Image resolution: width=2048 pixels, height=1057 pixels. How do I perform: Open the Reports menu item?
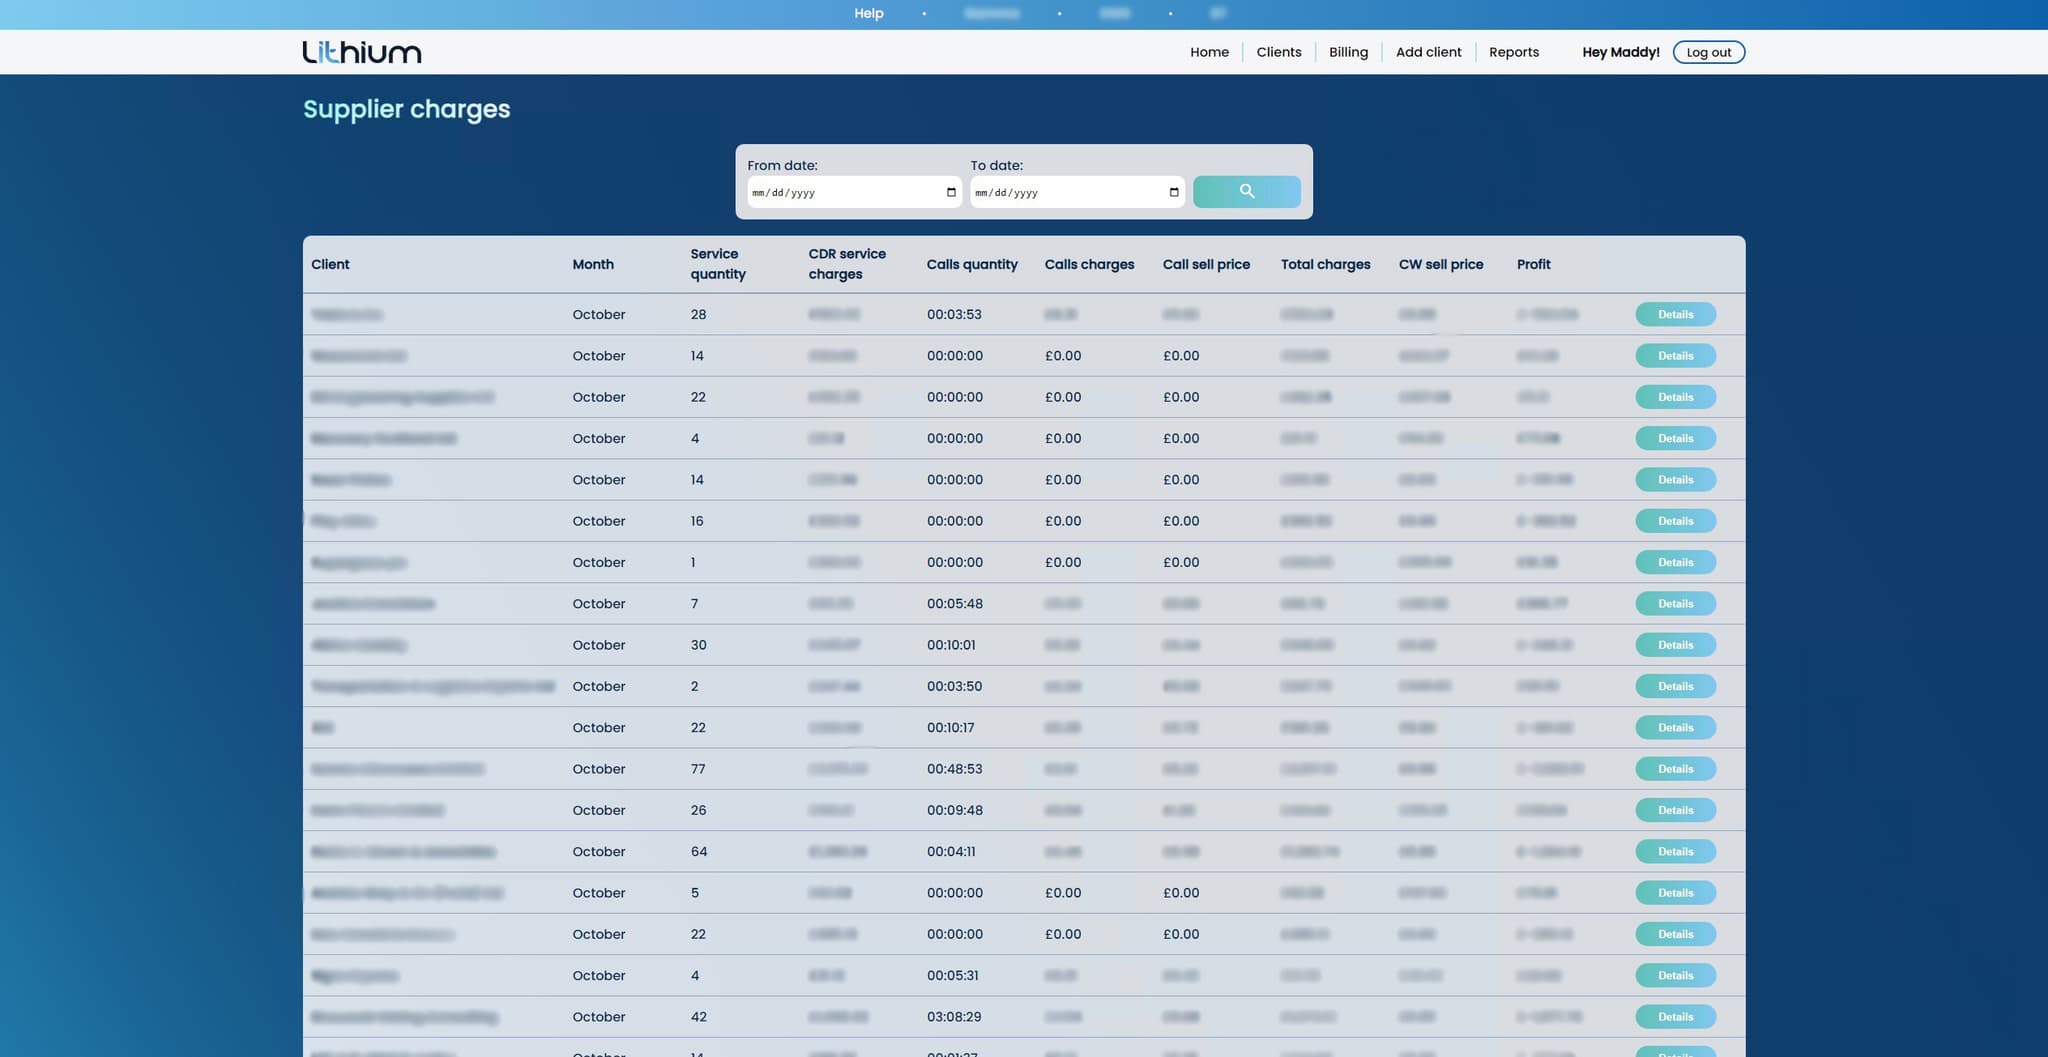click(x=1513, y=52)
